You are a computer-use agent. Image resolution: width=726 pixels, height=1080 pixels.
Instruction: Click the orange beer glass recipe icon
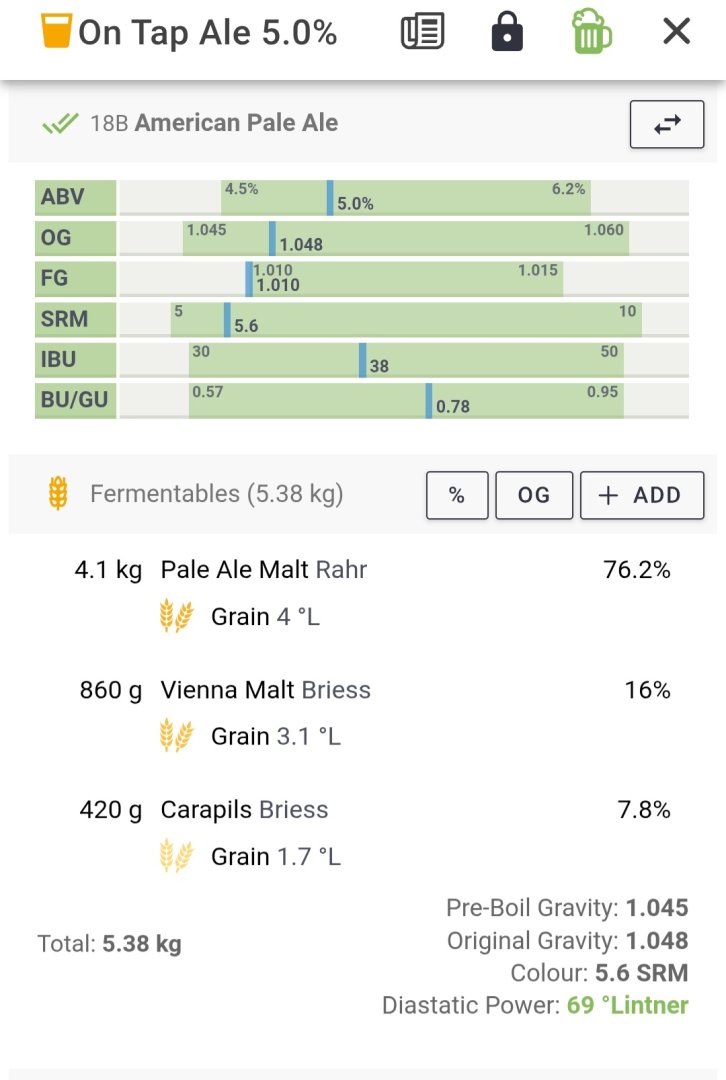[56, 31]
